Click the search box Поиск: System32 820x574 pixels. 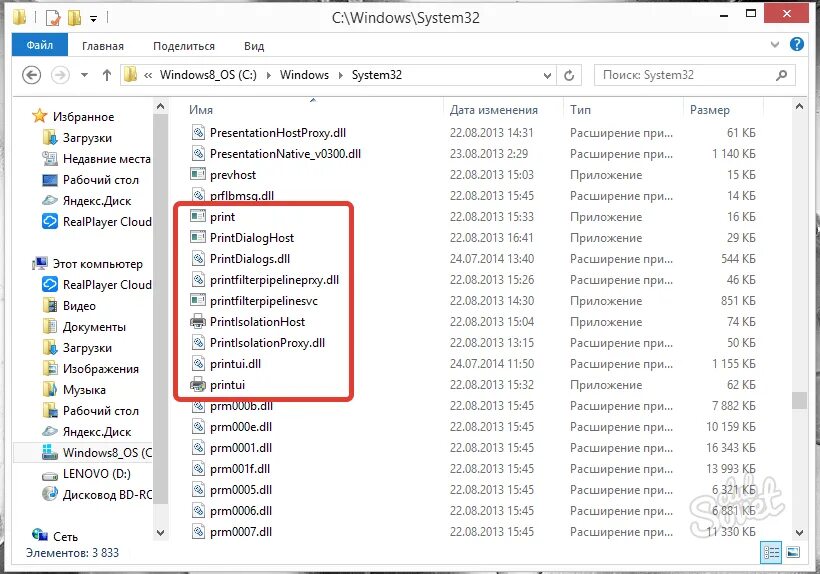pos(694,75)
